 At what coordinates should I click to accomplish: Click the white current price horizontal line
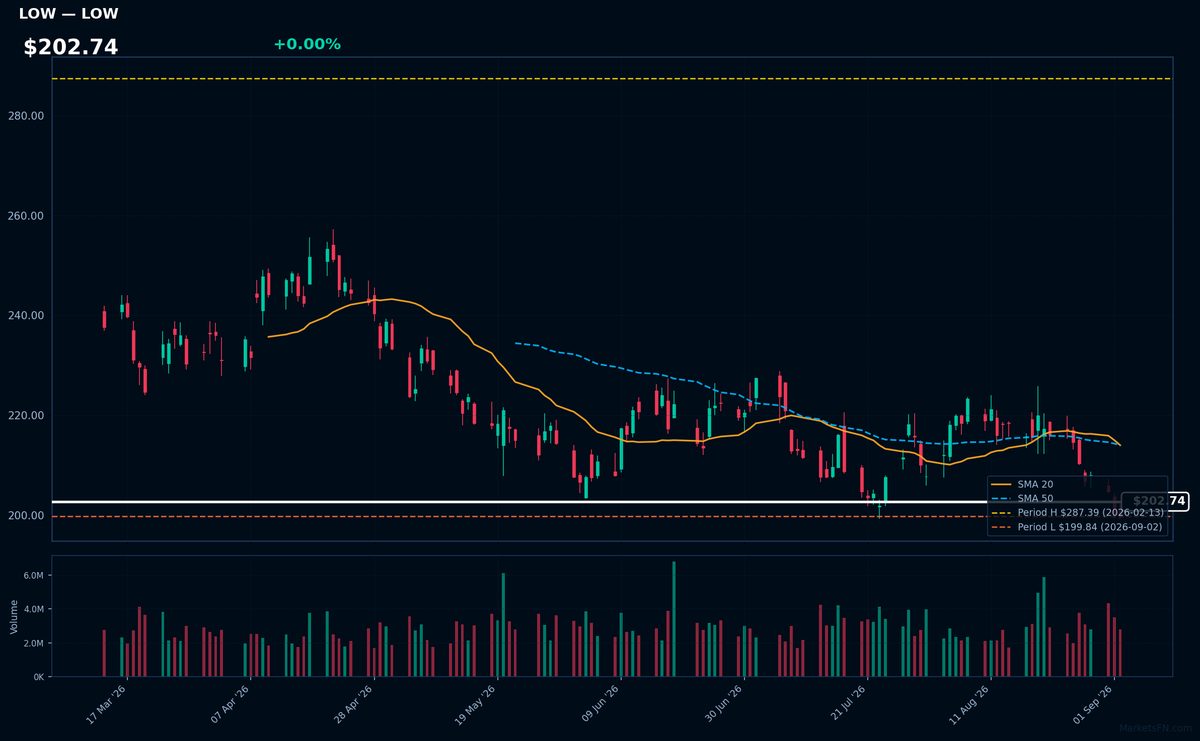(585, 502)
